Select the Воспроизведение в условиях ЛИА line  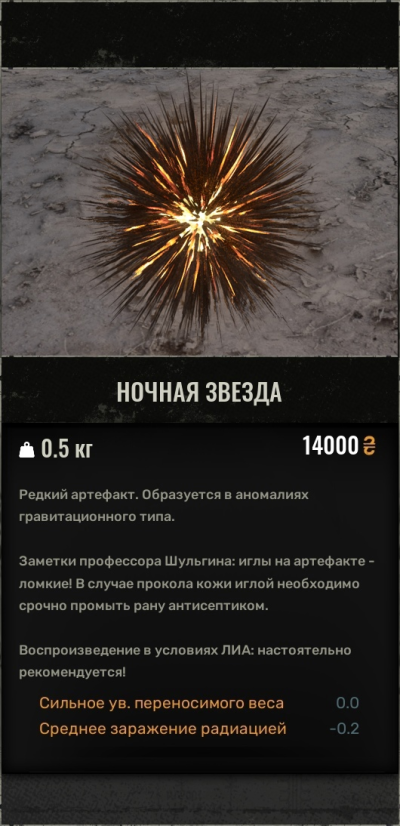[x=185, y=650]
